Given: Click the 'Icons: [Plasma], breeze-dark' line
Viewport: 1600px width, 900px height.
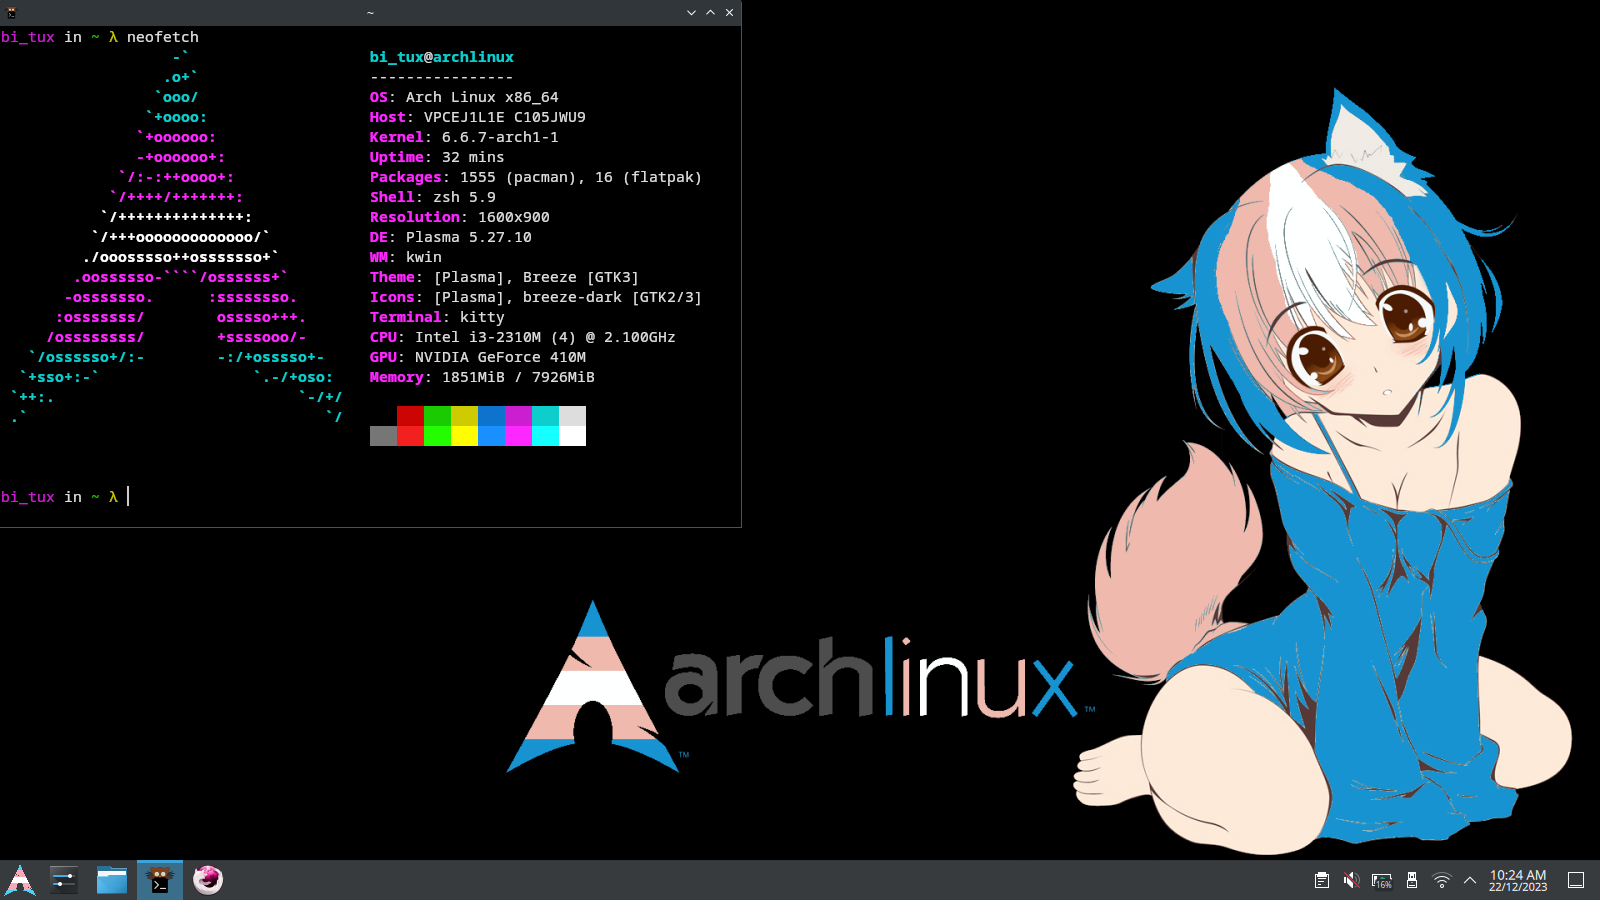Looking at the screenshot, I should coord(536,297).
